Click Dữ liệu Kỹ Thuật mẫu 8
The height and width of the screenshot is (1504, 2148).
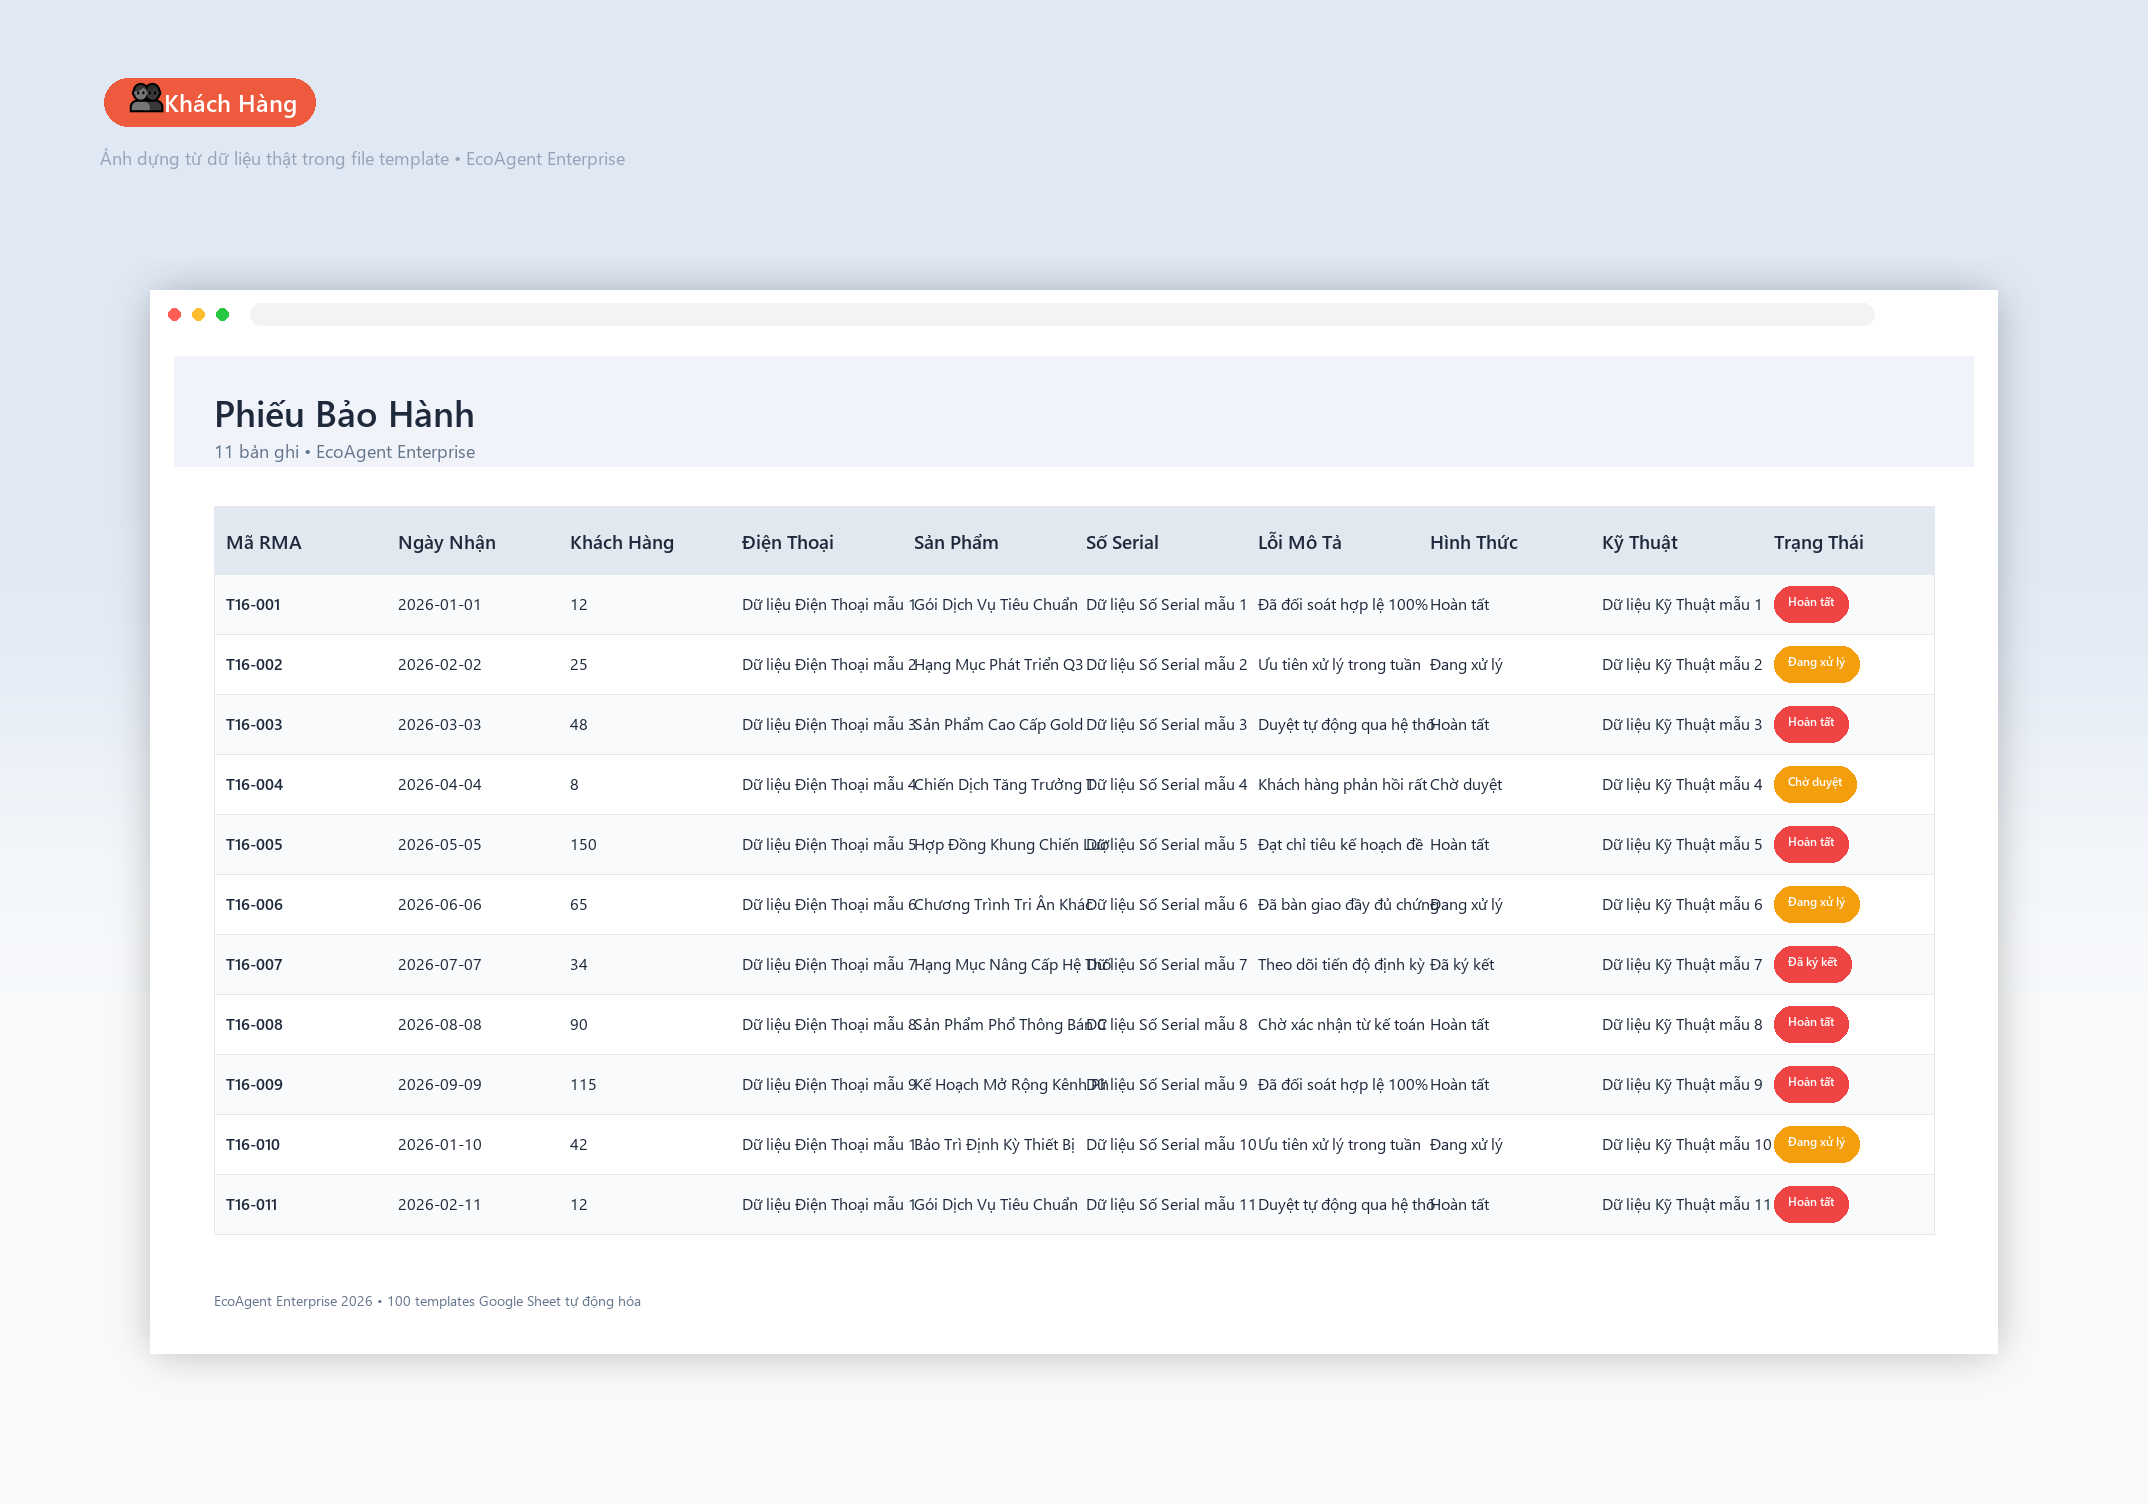(1682, 1025)
